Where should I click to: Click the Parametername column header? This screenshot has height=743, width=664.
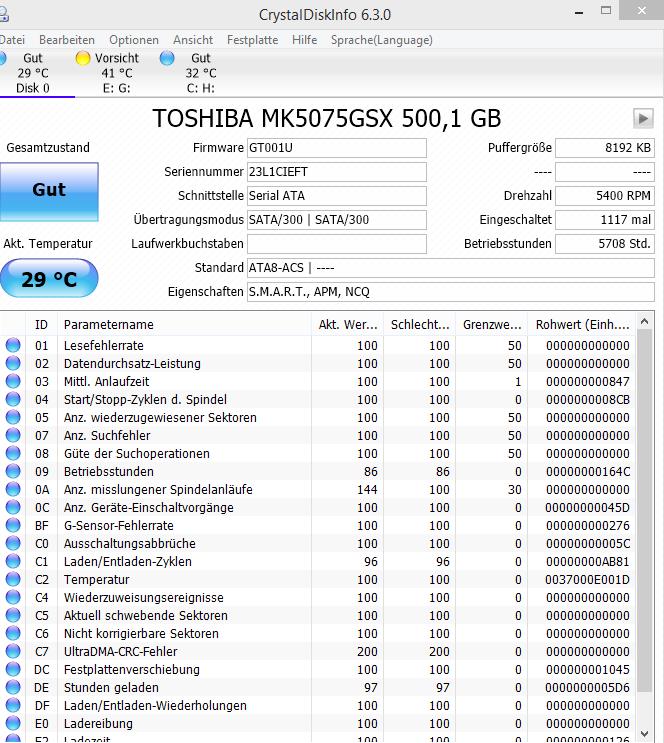(x=184, y=325)
